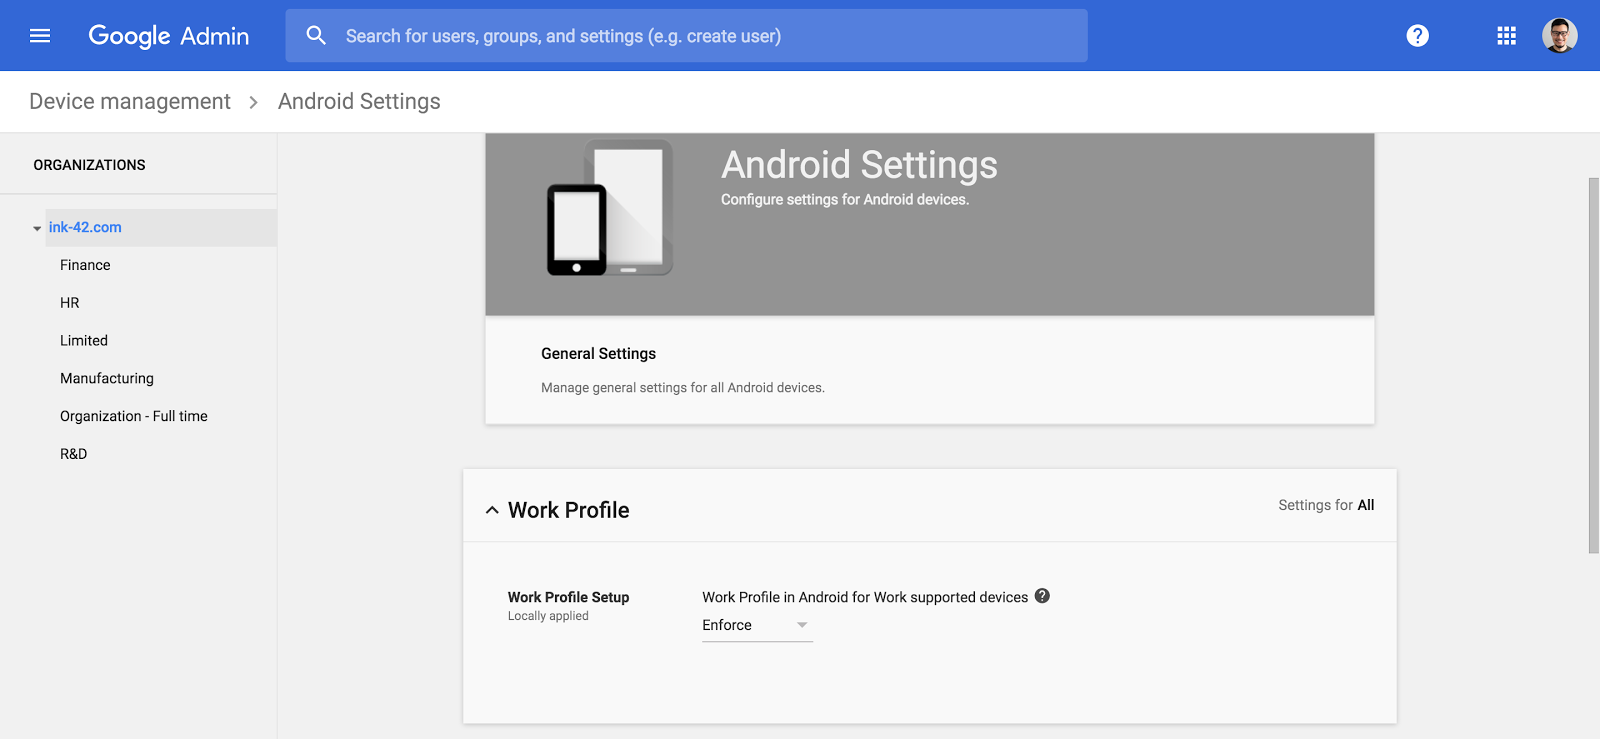The height and width of the screenshot is (739, 1600).
Task: Click the Google Admin logo
Action: (169, 36)
